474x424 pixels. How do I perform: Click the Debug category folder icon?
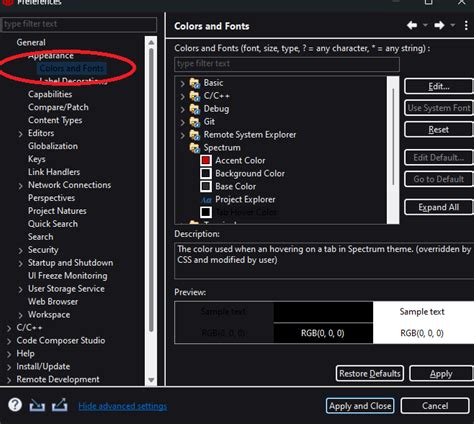[x=195, y=109]
